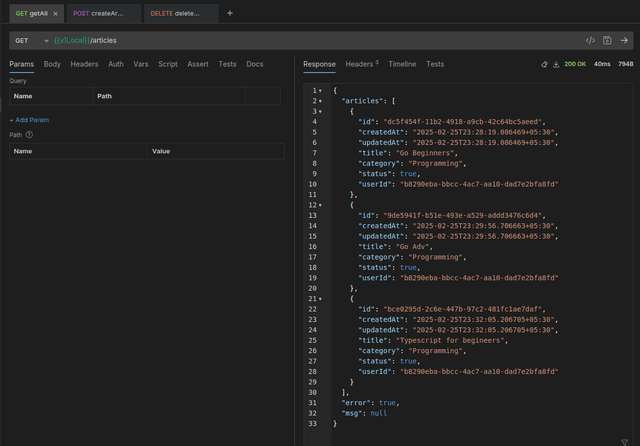640x446 pixels.
Task: Collapse the articles array on line 2
Action: tap(320, 101)
